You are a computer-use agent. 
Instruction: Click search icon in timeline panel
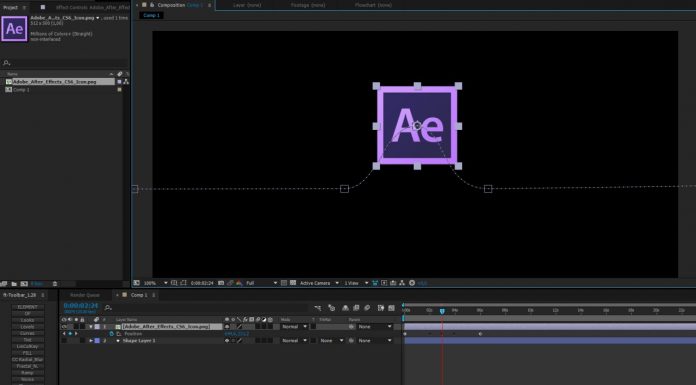108,307
